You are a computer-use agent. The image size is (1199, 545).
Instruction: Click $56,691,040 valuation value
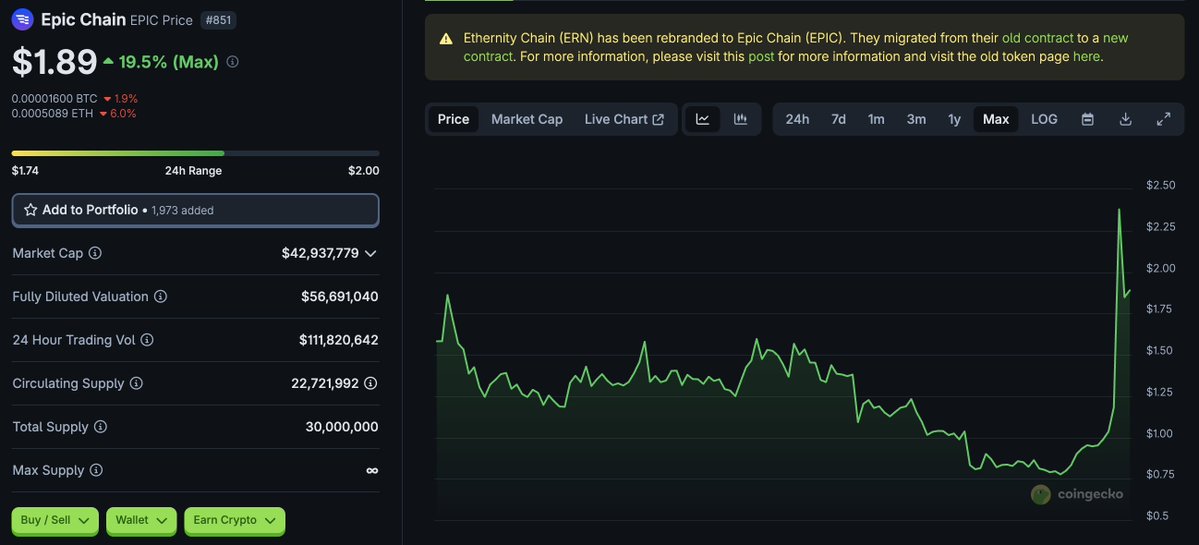tap(340, 297)
